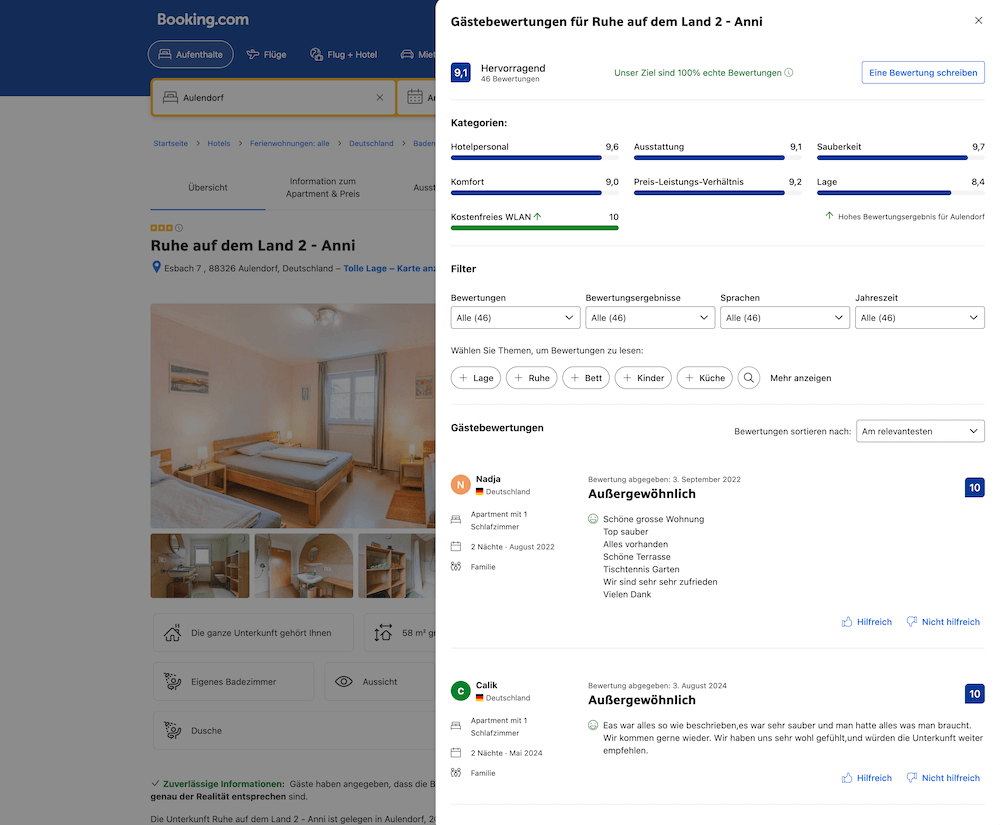Screen dimensions: 1000x825
Task: Open the Sprachen filter dropdown
Action: 784,318
